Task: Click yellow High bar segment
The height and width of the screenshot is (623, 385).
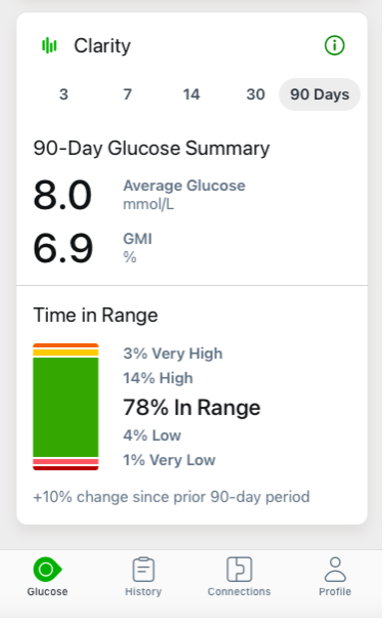Action: 66,352
